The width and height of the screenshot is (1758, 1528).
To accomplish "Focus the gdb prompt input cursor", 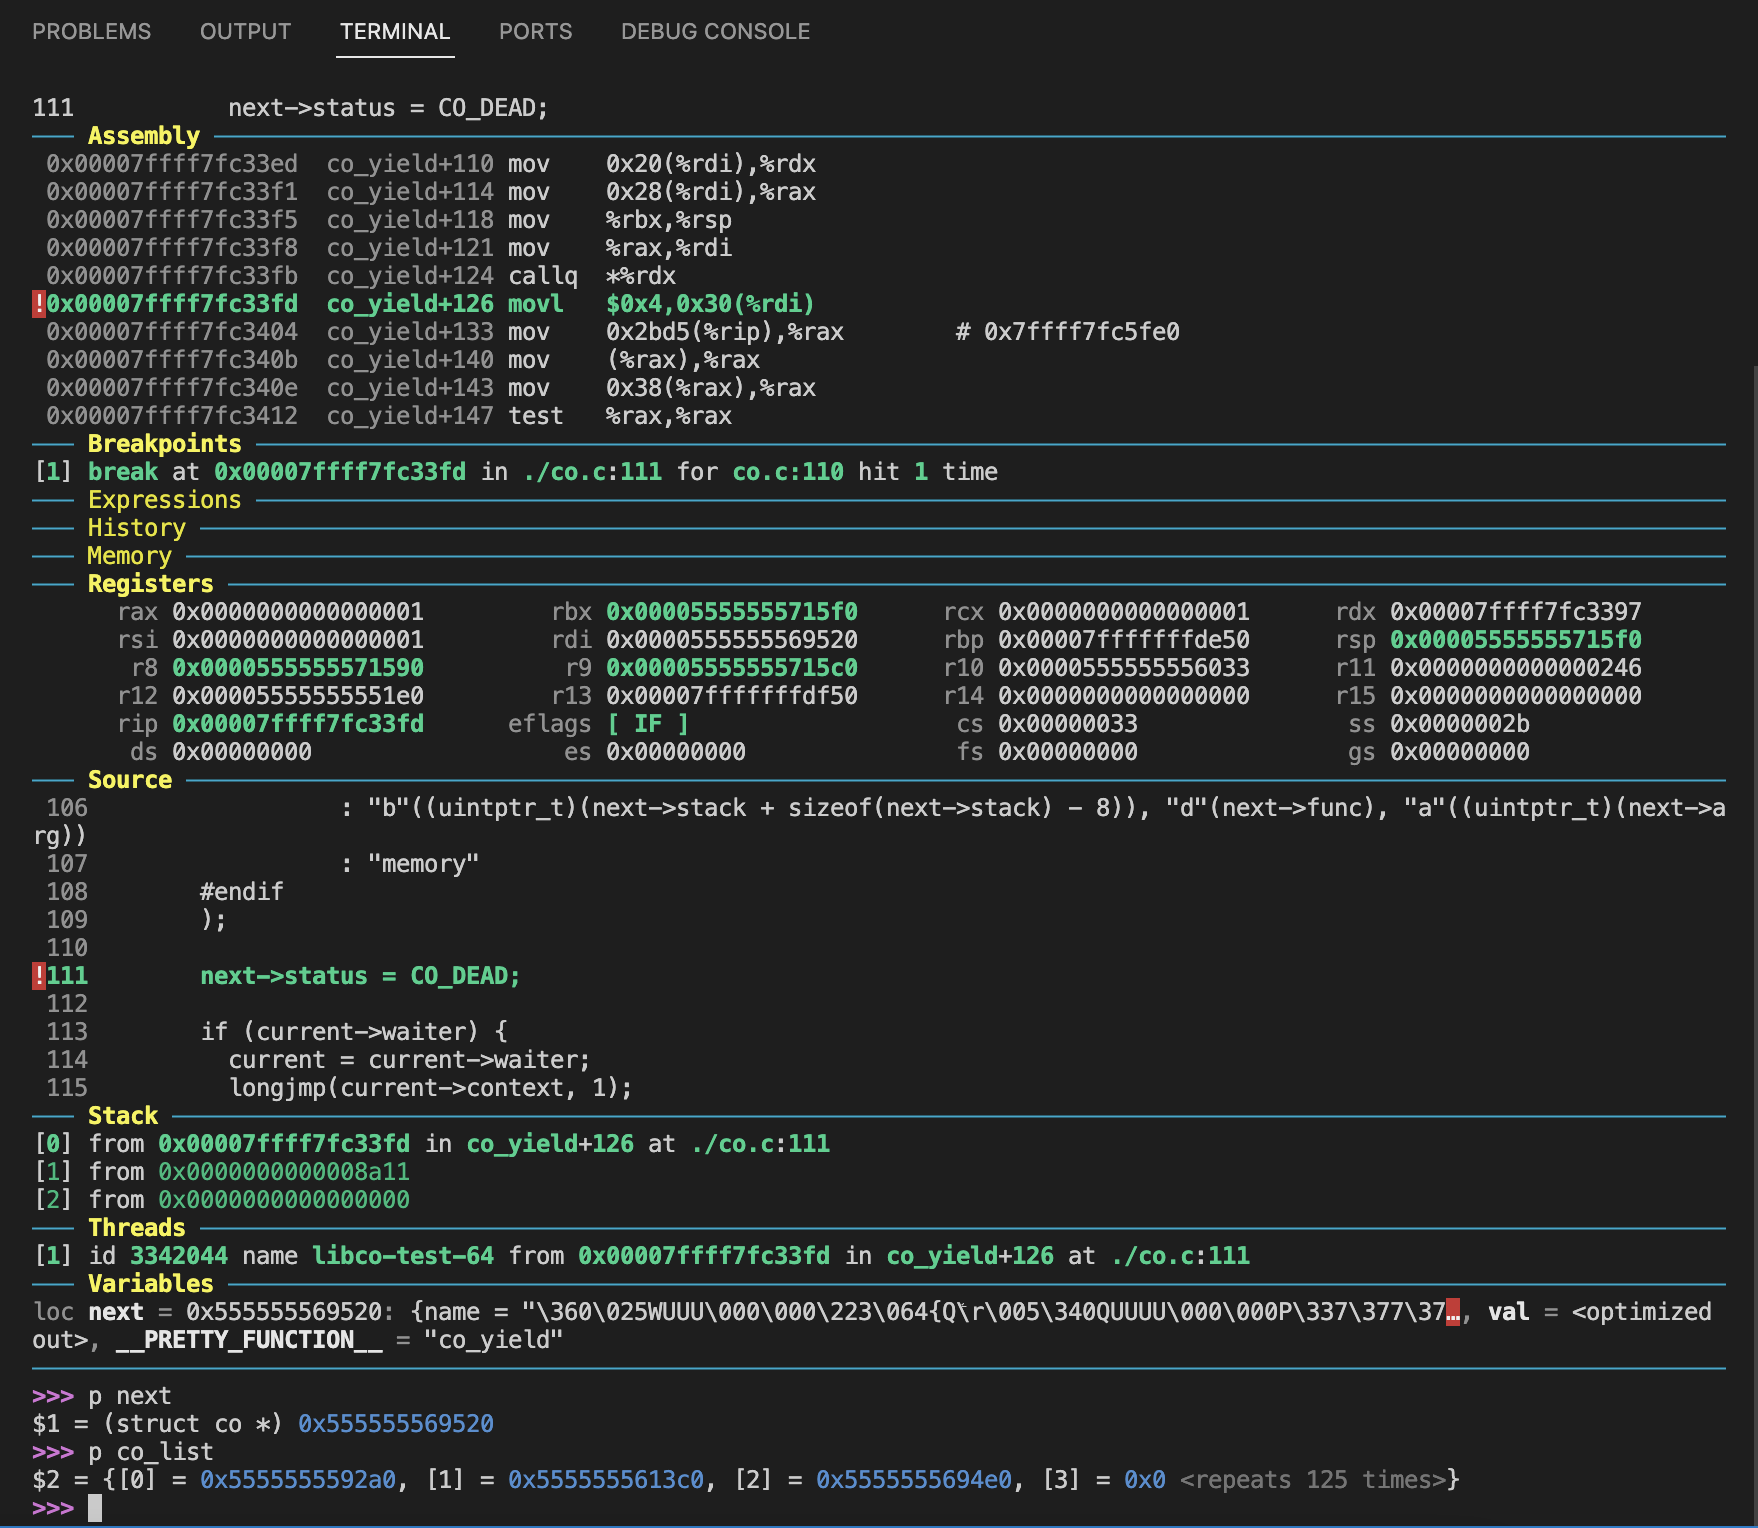I will coord(95,1507).
